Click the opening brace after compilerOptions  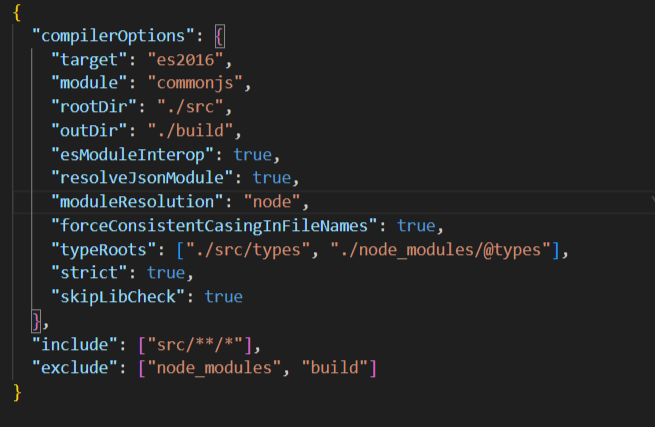coord(219,37)
